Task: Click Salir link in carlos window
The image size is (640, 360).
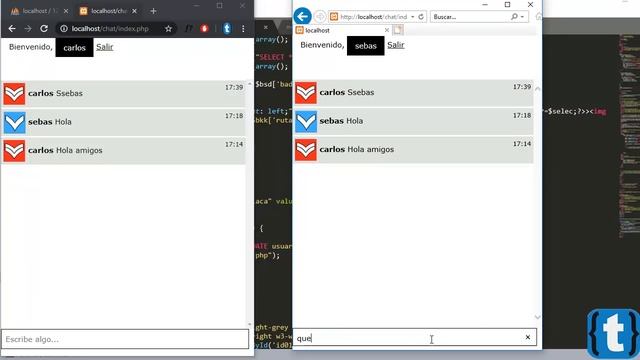Action: click(104, 47)
